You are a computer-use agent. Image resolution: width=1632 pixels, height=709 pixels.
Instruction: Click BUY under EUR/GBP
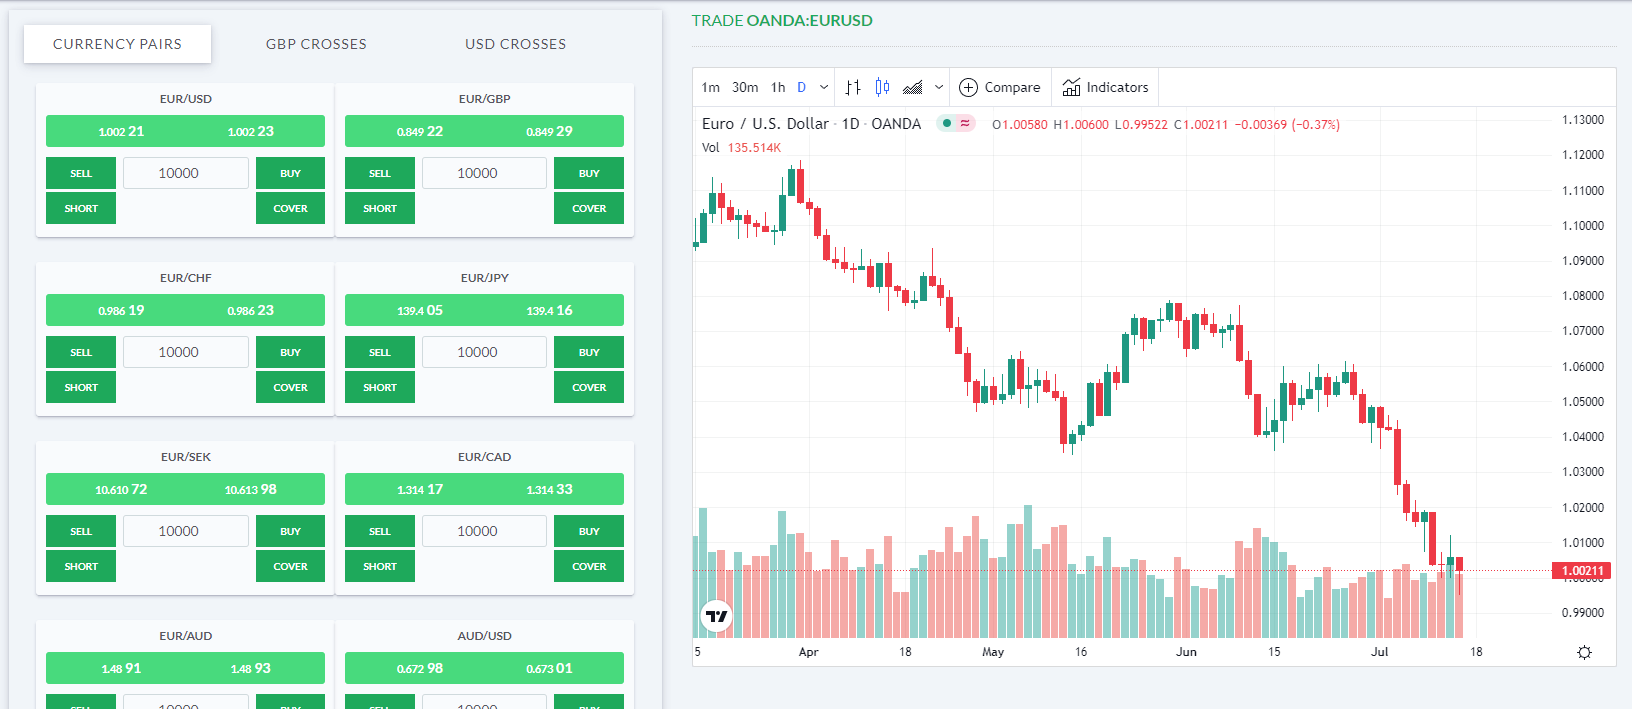[x=589, y=173]
